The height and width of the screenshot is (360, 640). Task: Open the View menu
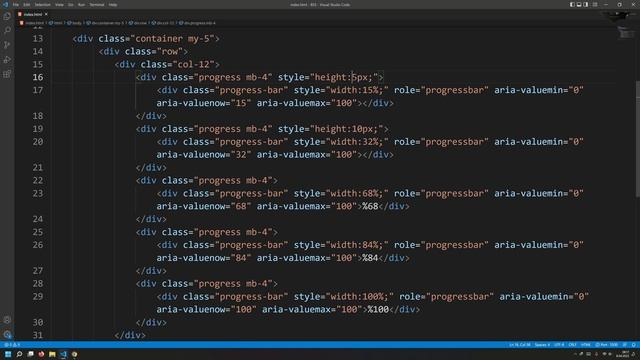pos(59,4)
